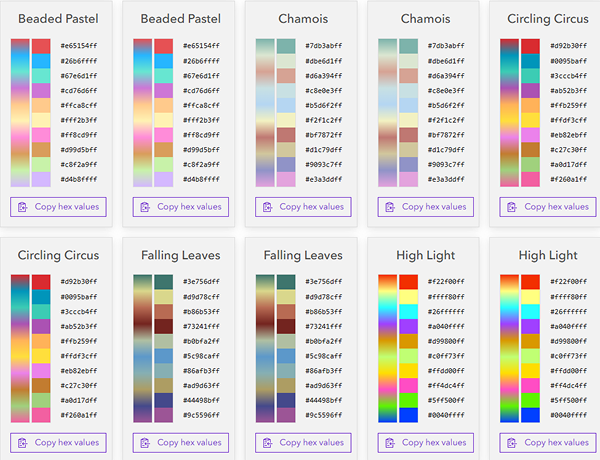Pick purple #cd76d6ff swatch in second Beaded Pastel
600x460 pixels.
coord(164,91)
